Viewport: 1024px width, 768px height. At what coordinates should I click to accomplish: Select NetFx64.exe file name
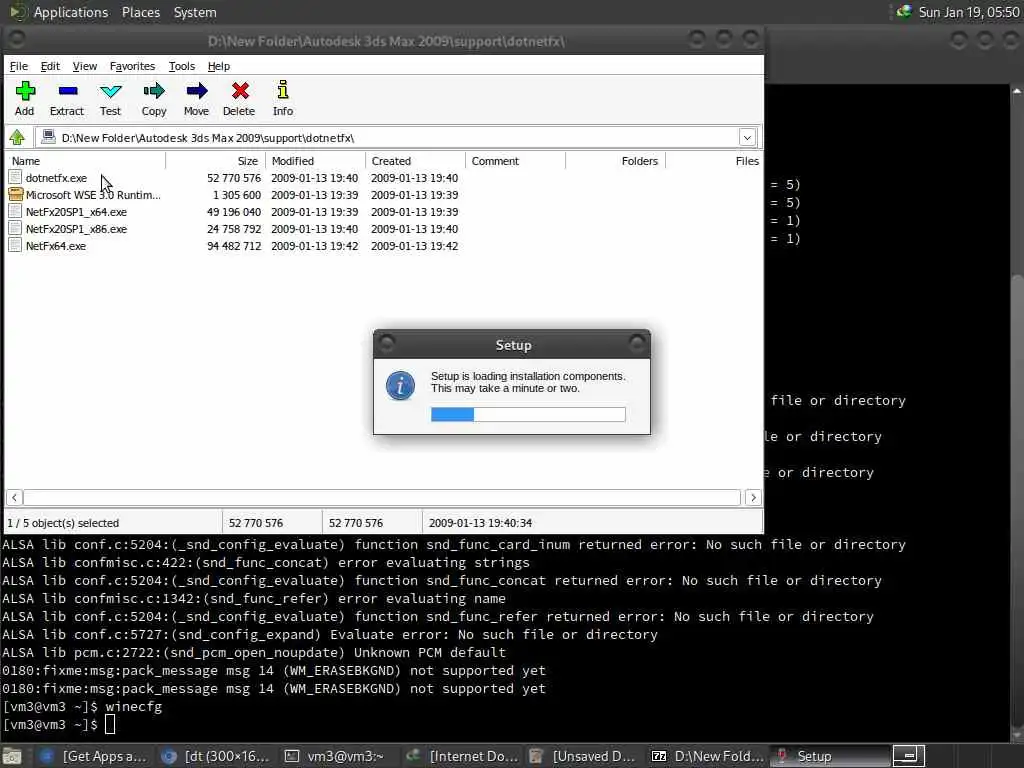56,246
